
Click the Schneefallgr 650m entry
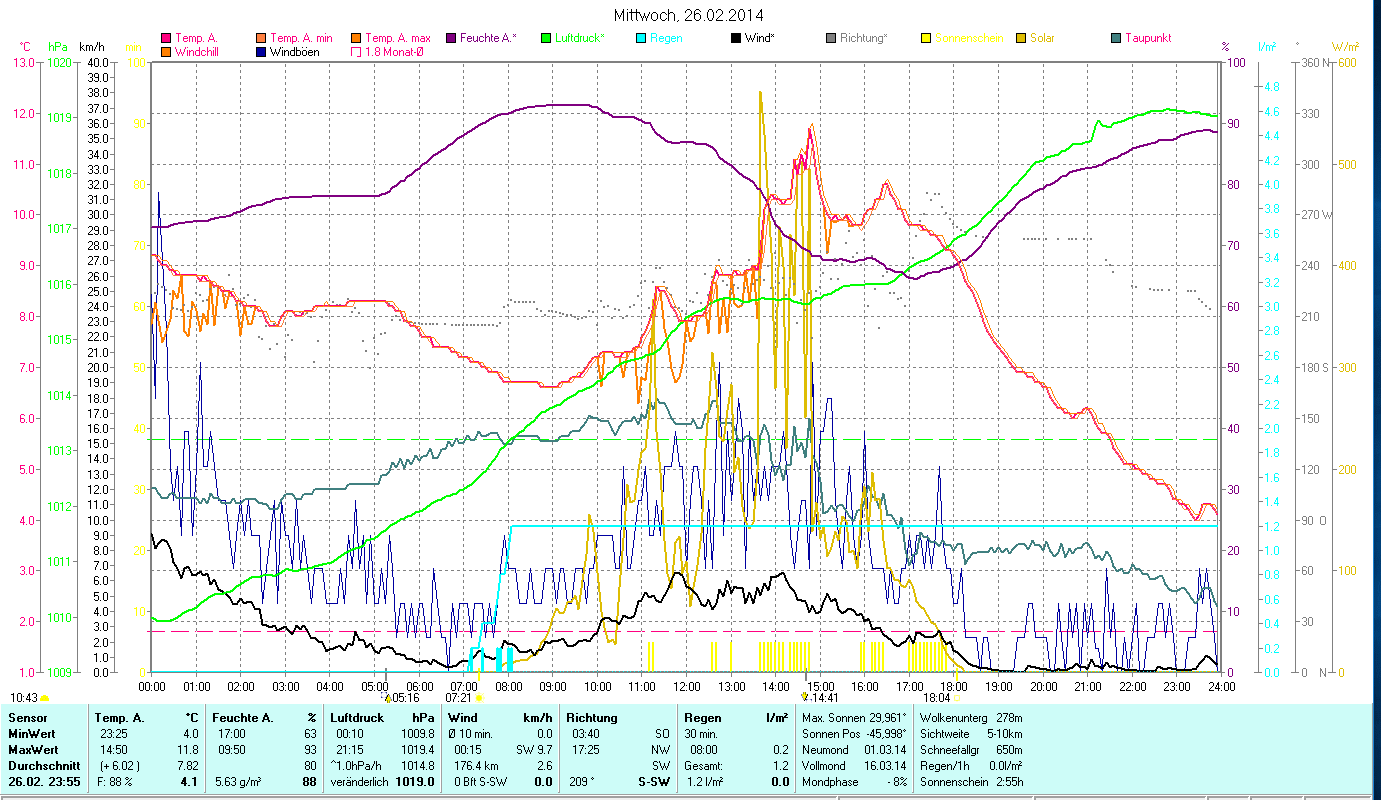[x=971, y=750]
